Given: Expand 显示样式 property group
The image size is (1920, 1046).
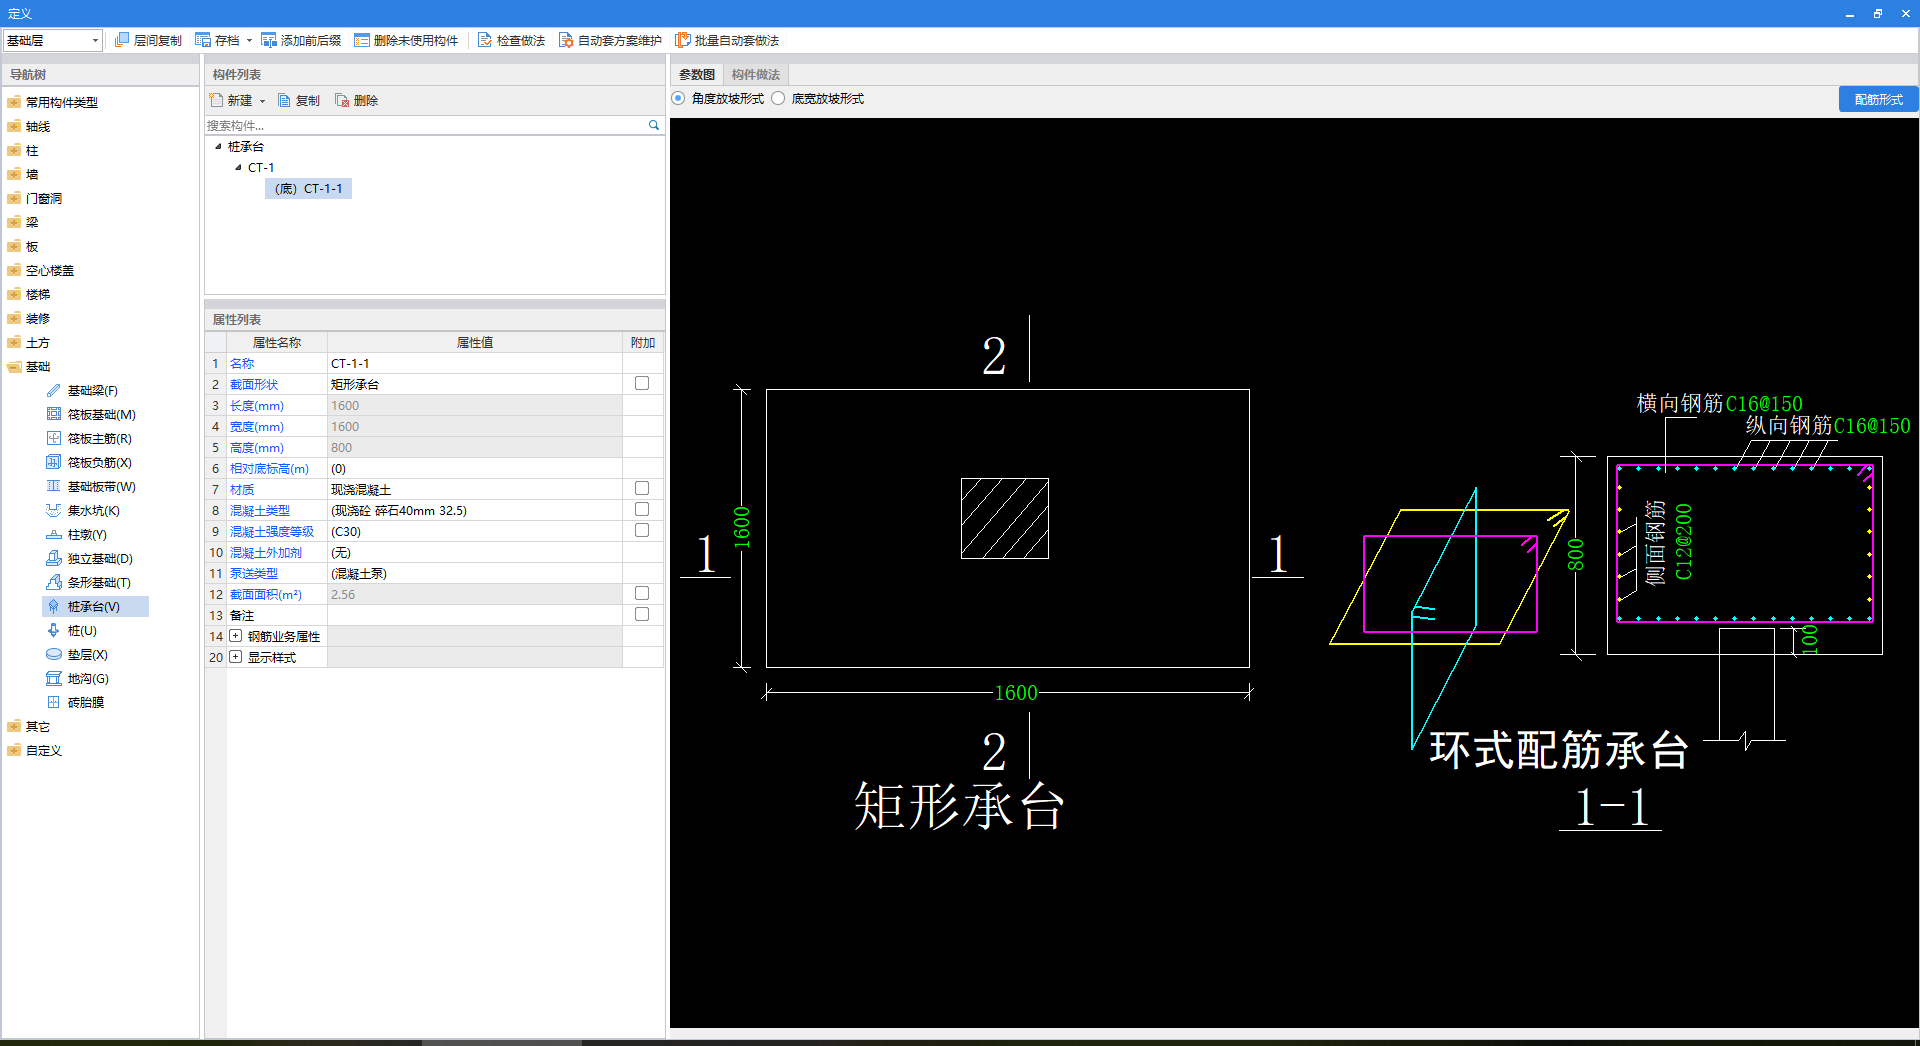Looking at the screenshot, I should point(235,657).
